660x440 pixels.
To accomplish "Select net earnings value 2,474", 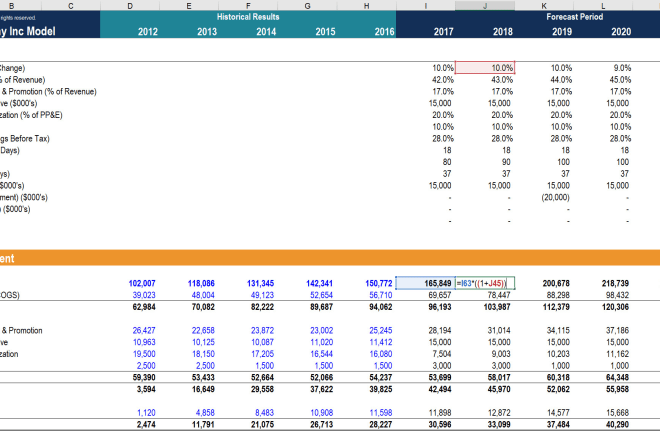I will click(x=146, y=425).
